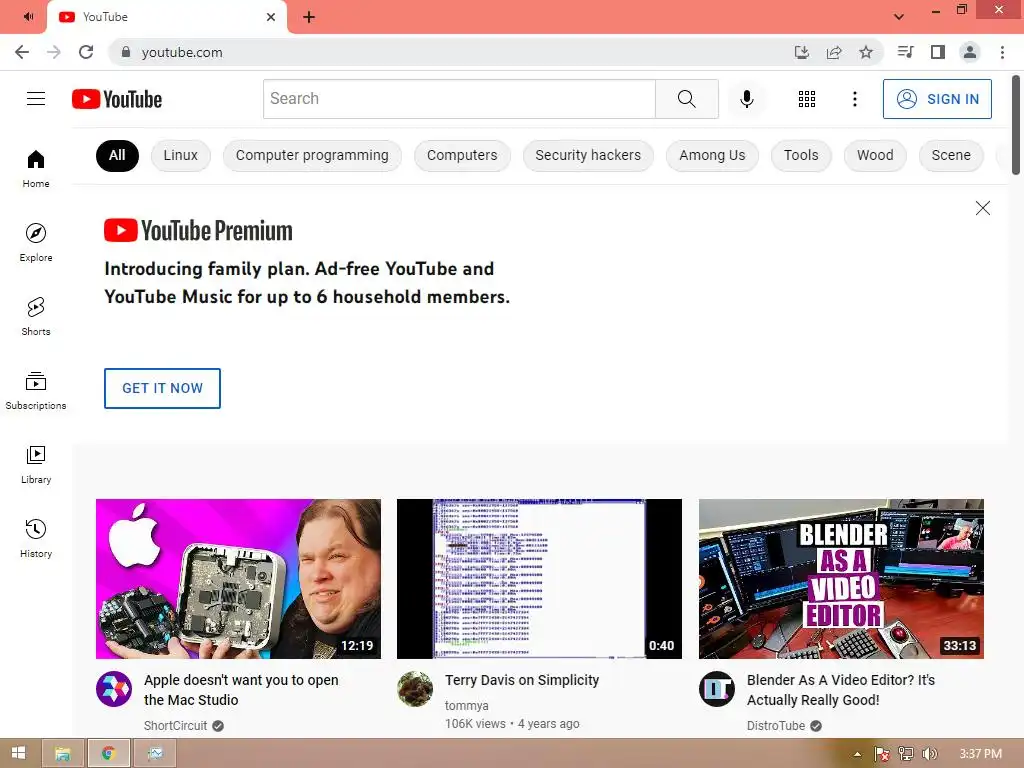
Task: Click the page vertical scrollbar
Action: point(1016,125)
